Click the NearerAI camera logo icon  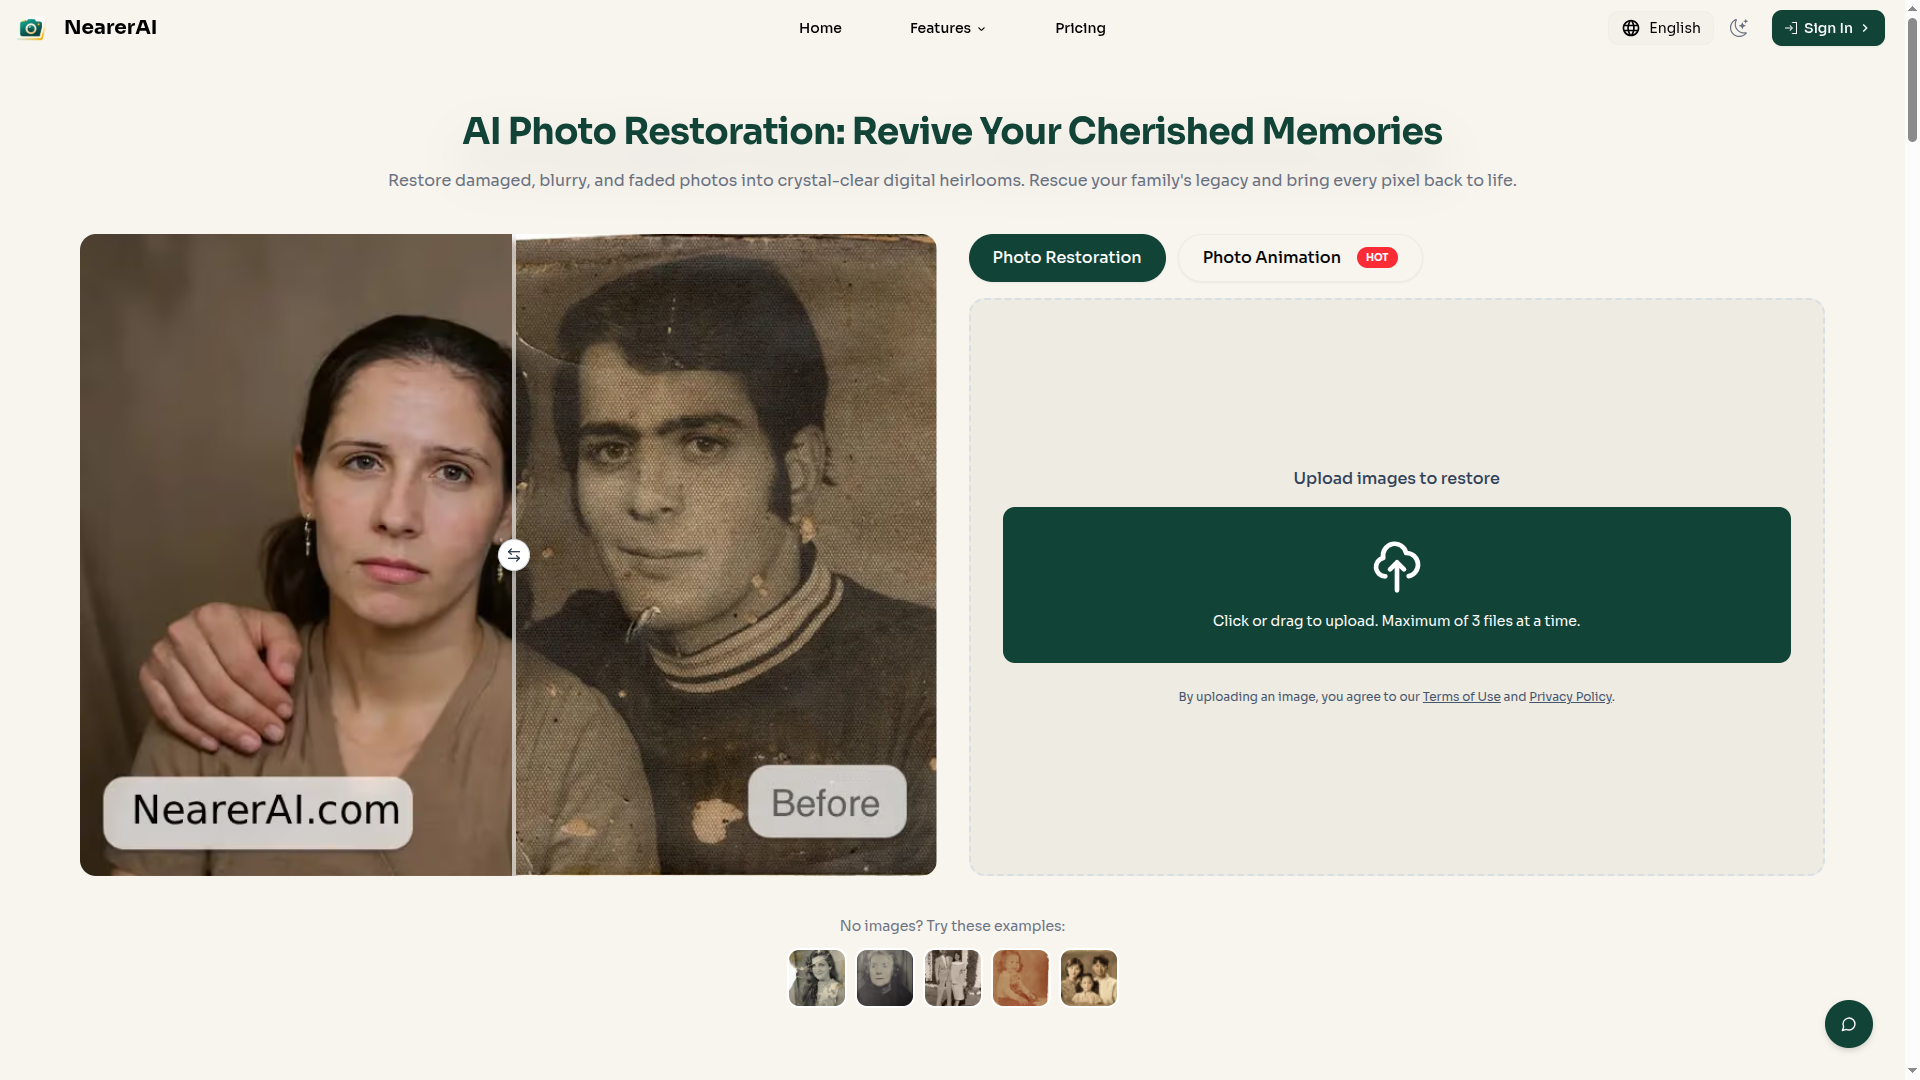tap(31, 28)
